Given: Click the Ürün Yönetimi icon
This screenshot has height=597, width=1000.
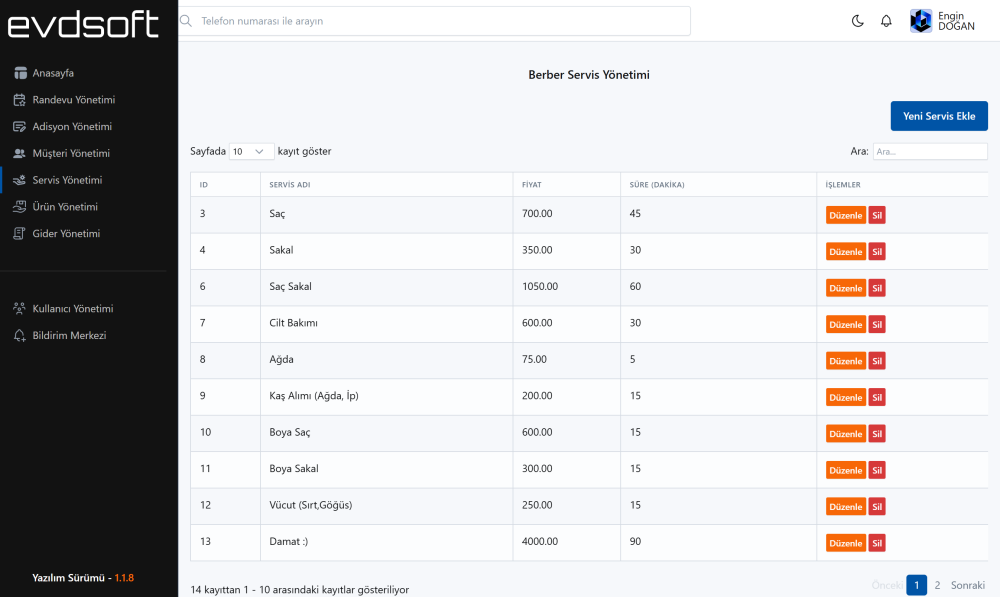Looking at the screenshot, I should coord(20,207).
